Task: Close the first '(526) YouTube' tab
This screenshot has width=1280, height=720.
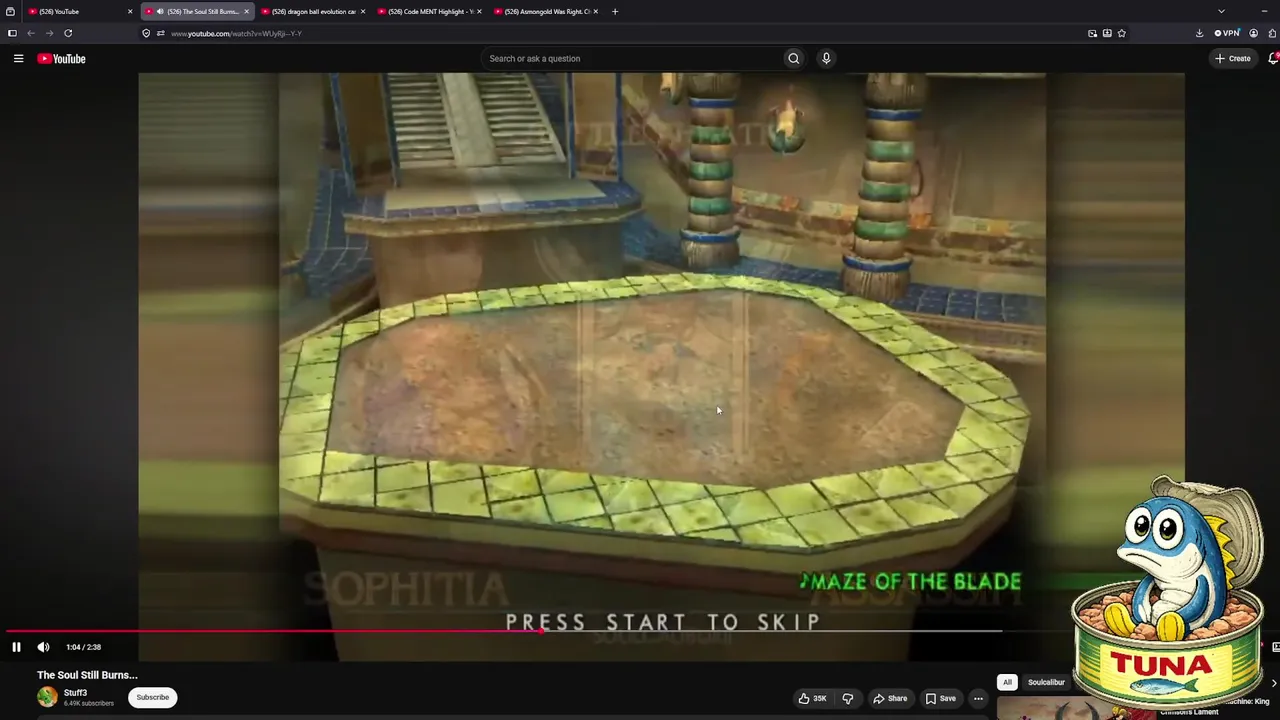Action: (x=130, y=11)
